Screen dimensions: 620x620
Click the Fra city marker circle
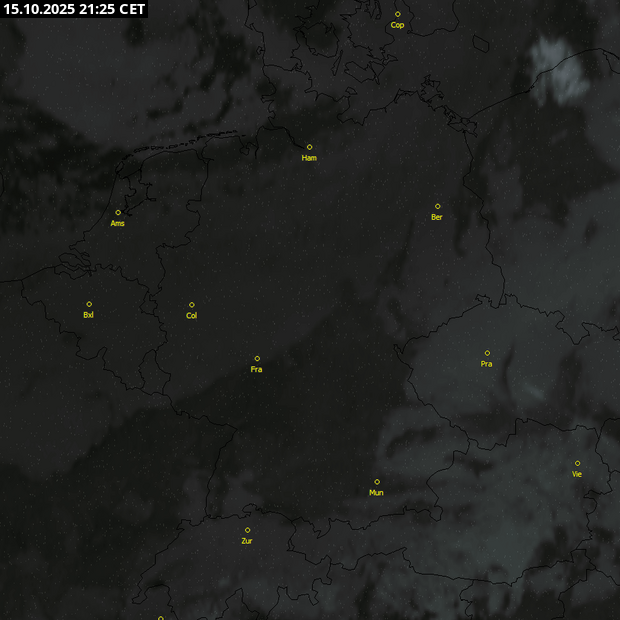[x=257, y=358]
